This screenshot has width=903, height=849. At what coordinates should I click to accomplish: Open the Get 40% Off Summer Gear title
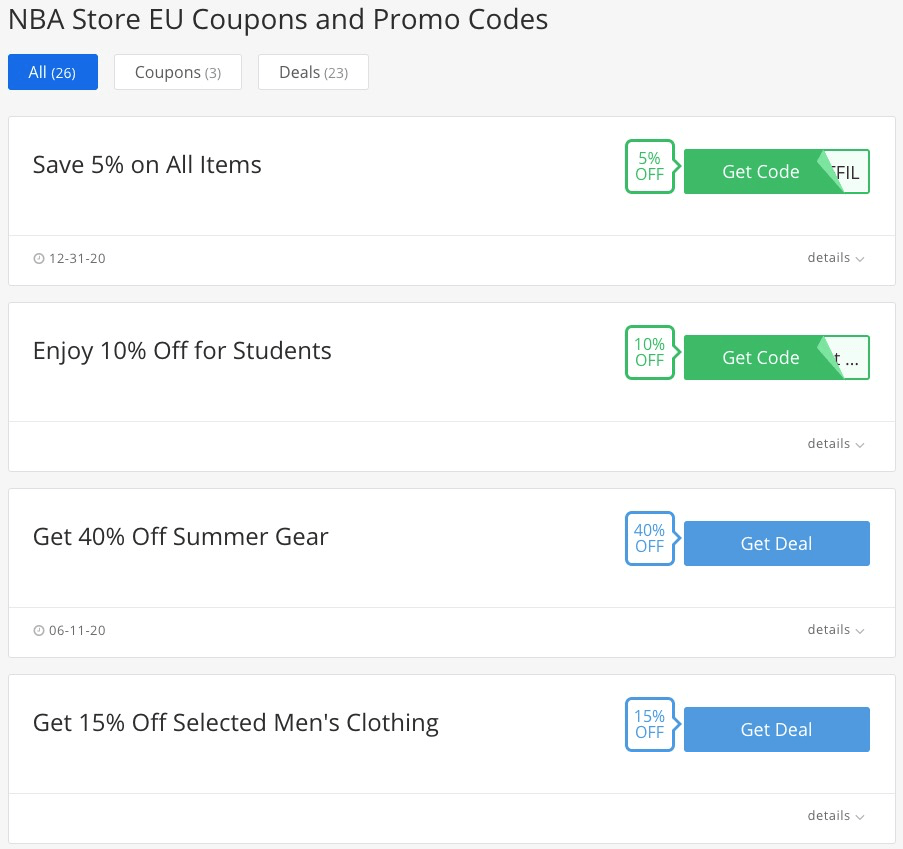click(180, 537)
